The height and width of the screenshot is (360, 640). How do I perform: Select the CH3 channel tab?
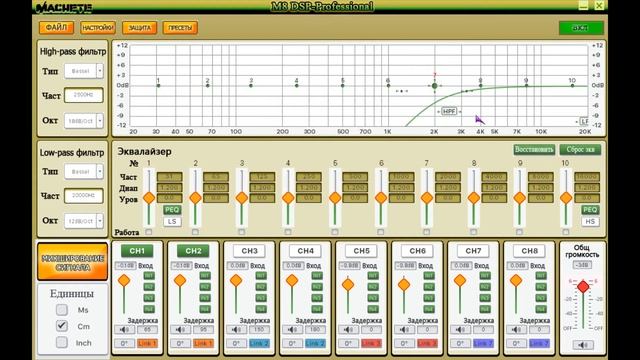pos(249,251)
